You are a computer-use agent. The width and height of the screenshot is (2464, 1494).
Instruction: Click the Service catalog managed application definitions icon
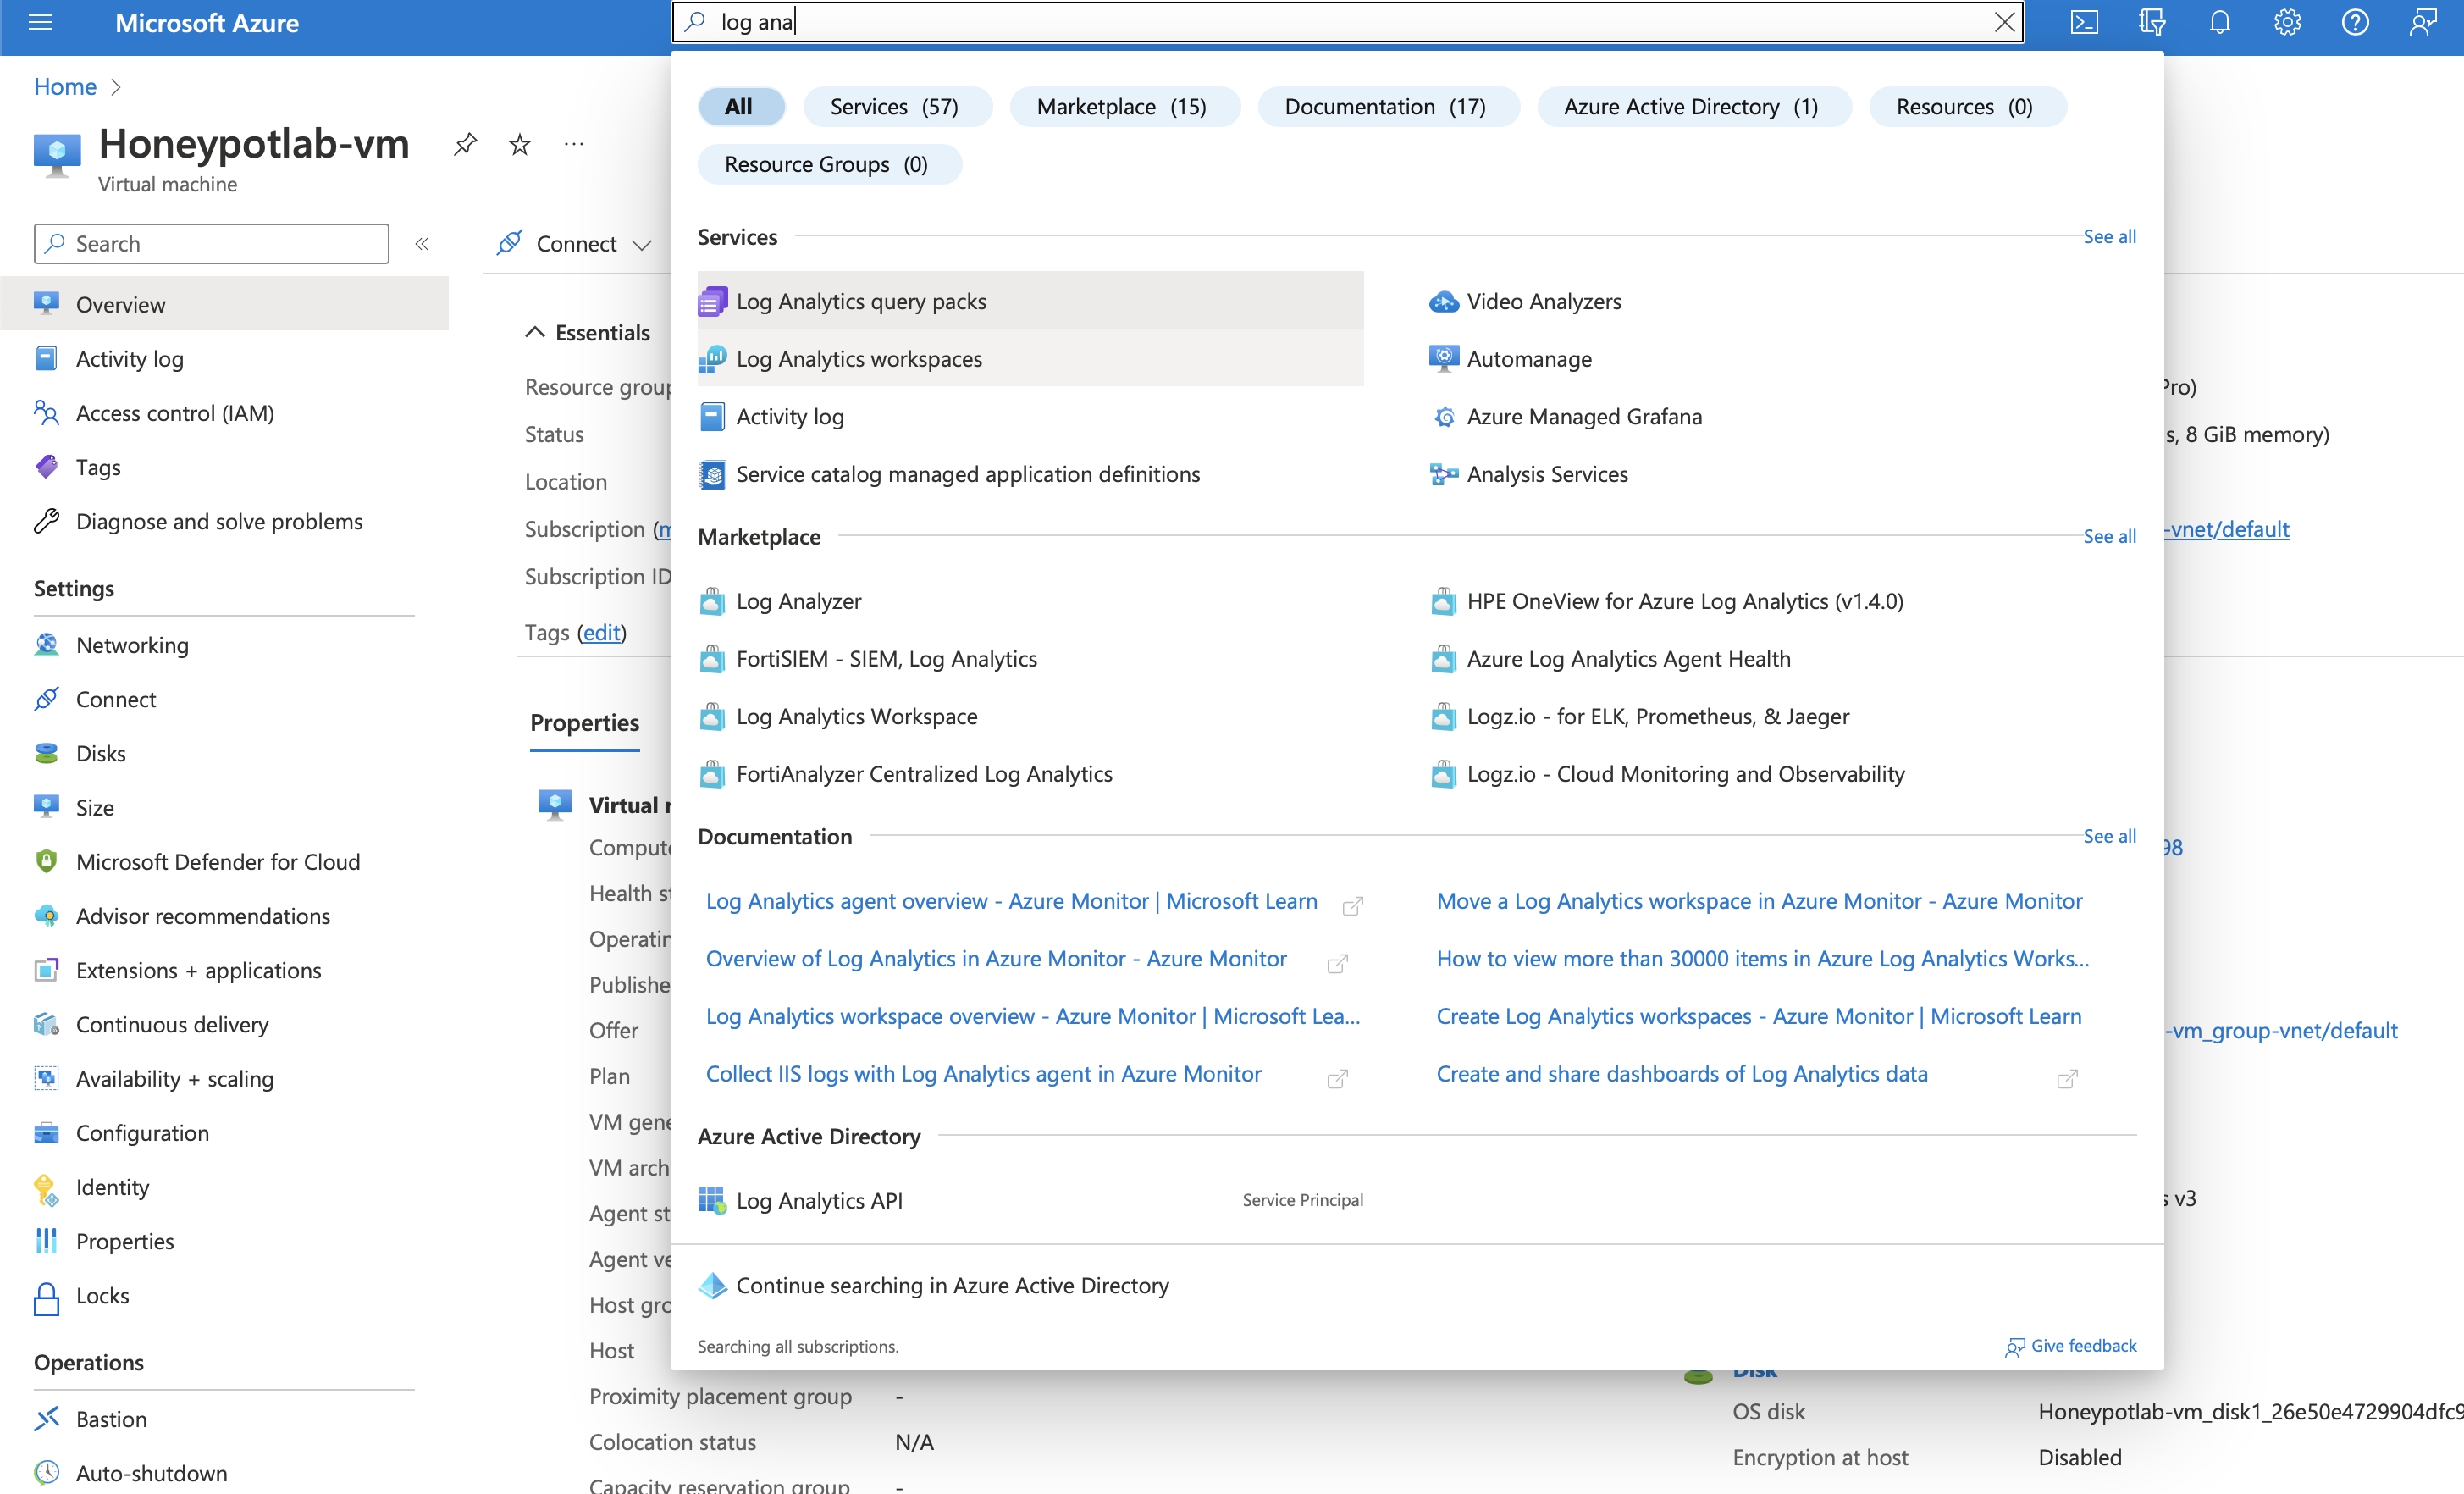click(x=712, y=474)
